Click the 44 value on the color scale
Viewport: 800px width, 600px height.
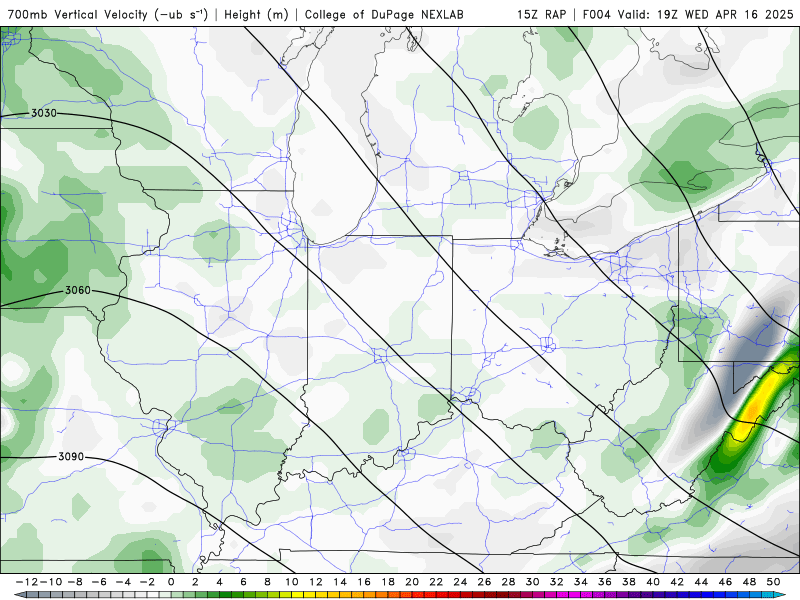pyautogui.click(x=701, y=582)
